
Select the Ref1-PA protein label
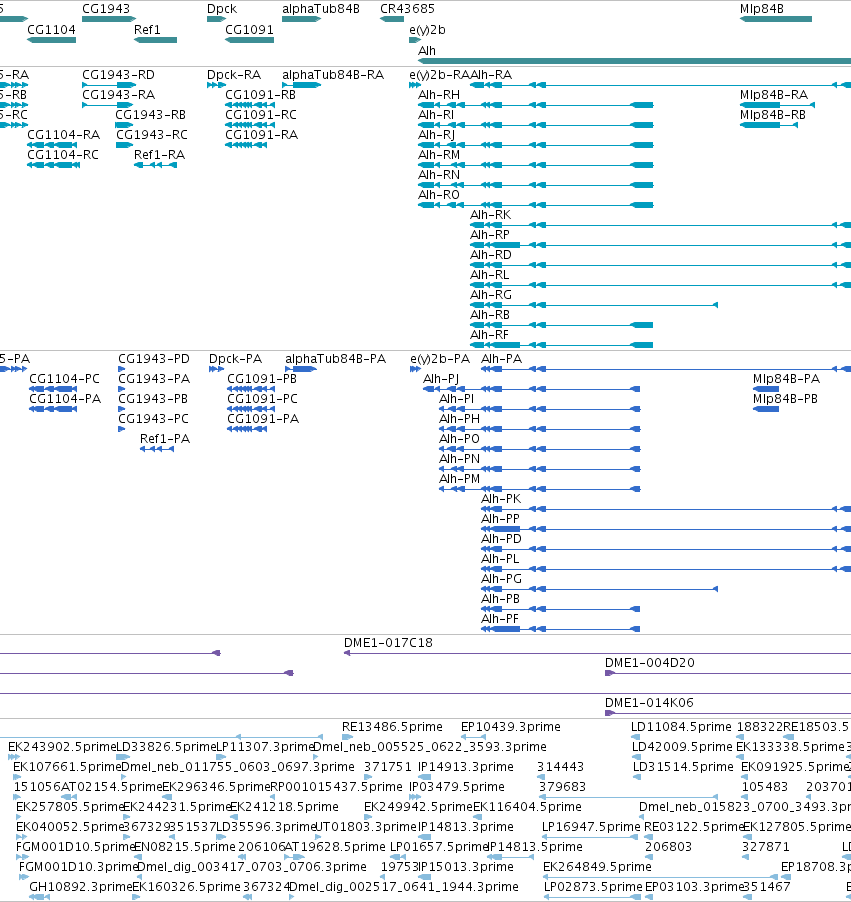pos(165,438)
